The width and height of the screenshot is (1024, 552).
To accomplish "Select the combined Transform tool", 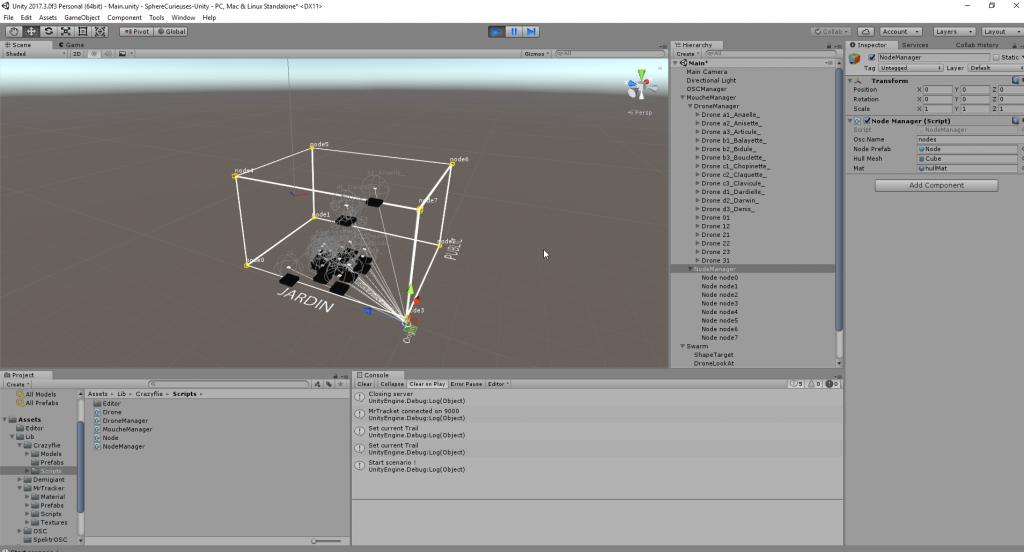I will (x=100, y=31).
